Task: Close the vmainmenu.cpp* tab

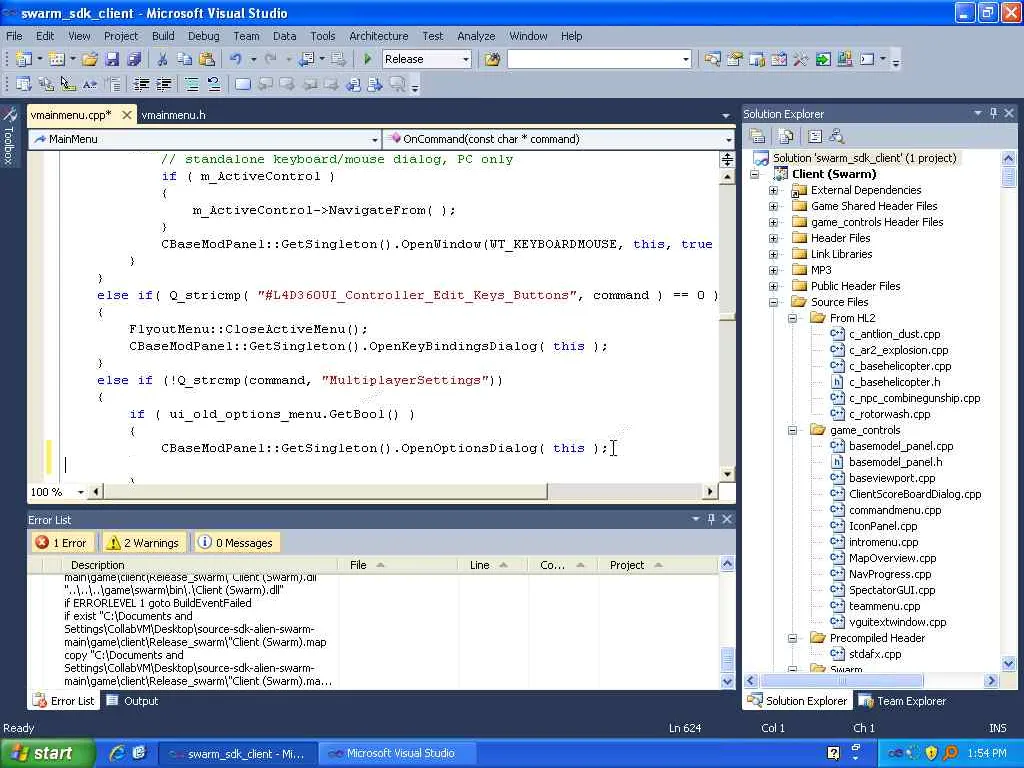Action: tap(127, 115)
